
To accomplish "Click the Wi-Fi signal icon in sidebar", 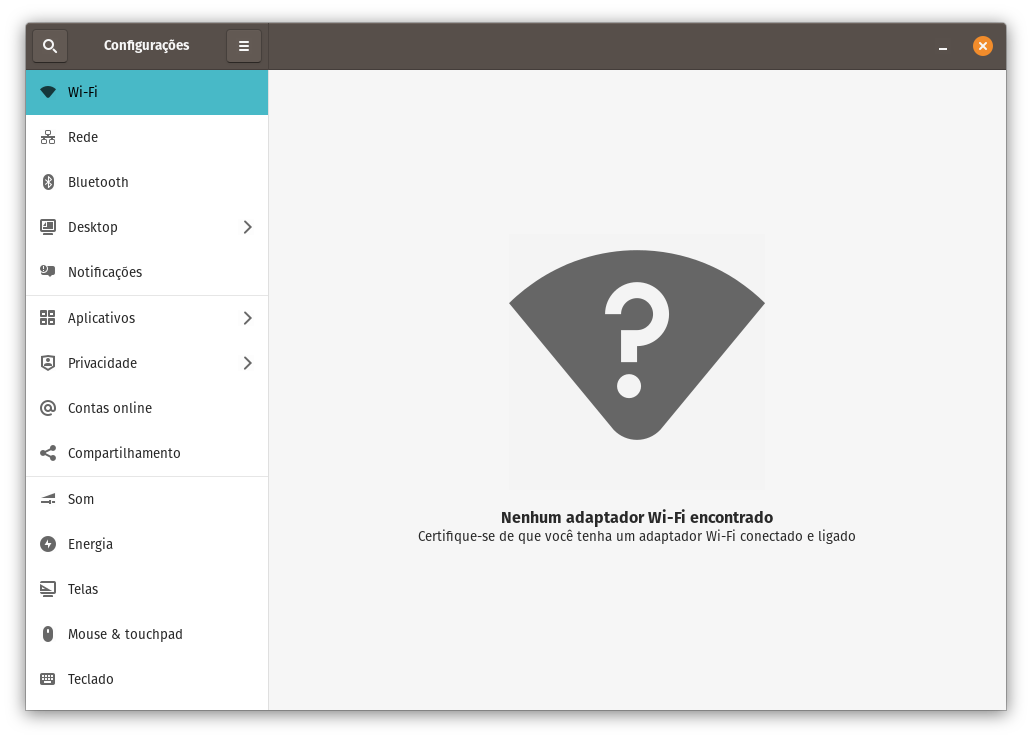I will tap(48, 92).
